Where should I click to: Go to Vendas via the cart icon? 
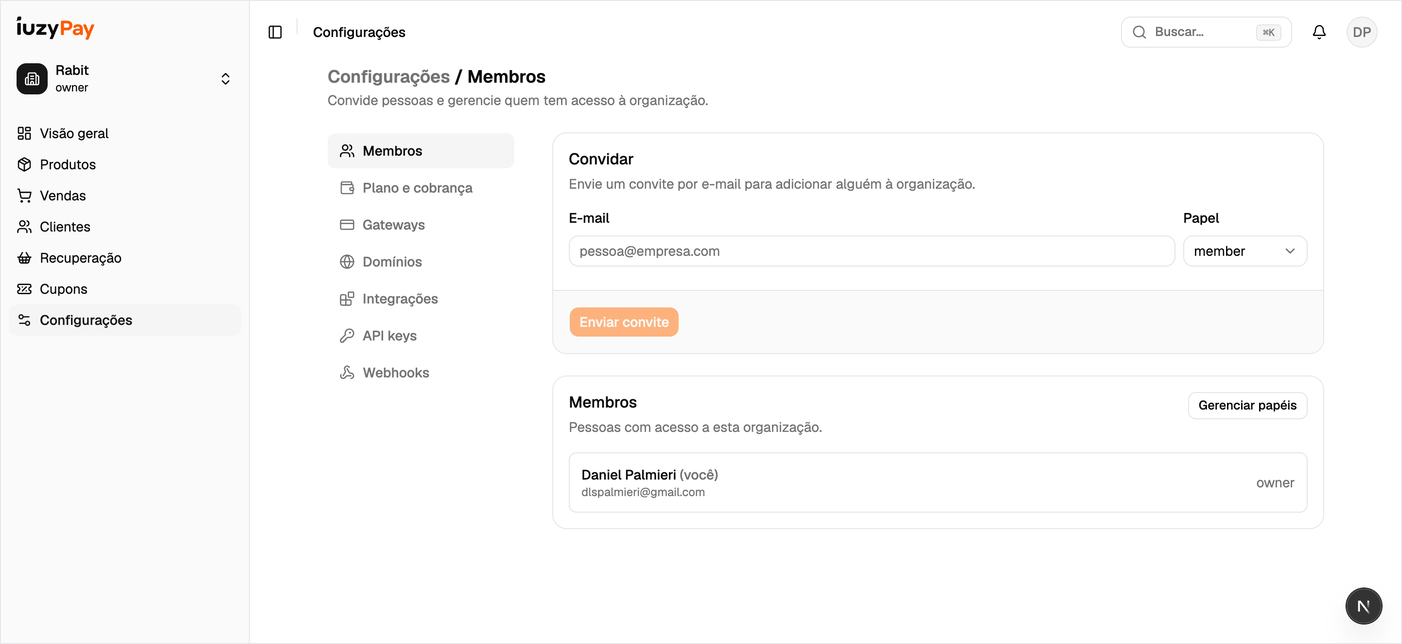click(24, 195)
